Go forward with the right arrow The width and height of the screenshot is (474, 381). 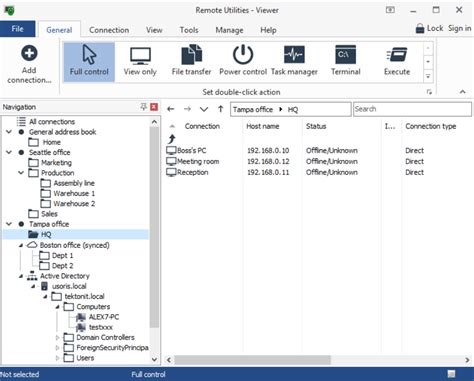[187, 109]
